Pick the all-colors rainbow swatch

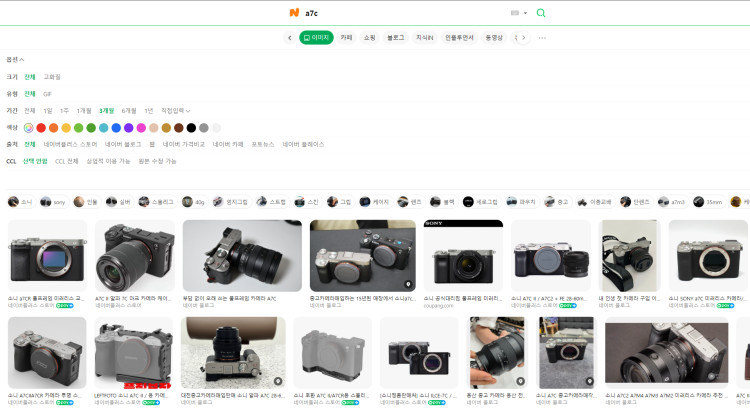(28, 127)
